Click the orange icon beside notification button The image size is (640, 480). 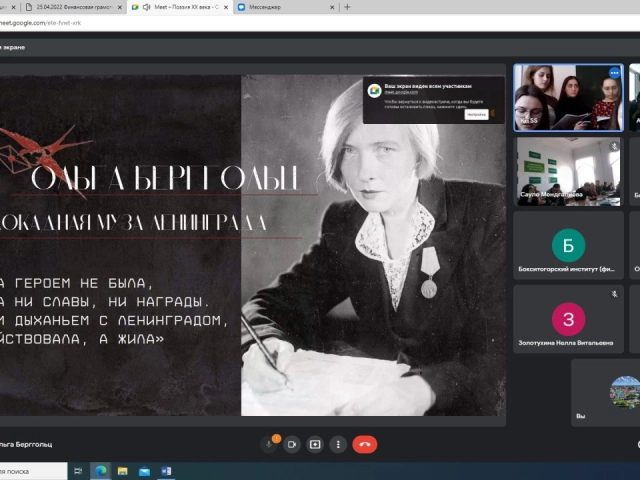(x=493, y=113)
